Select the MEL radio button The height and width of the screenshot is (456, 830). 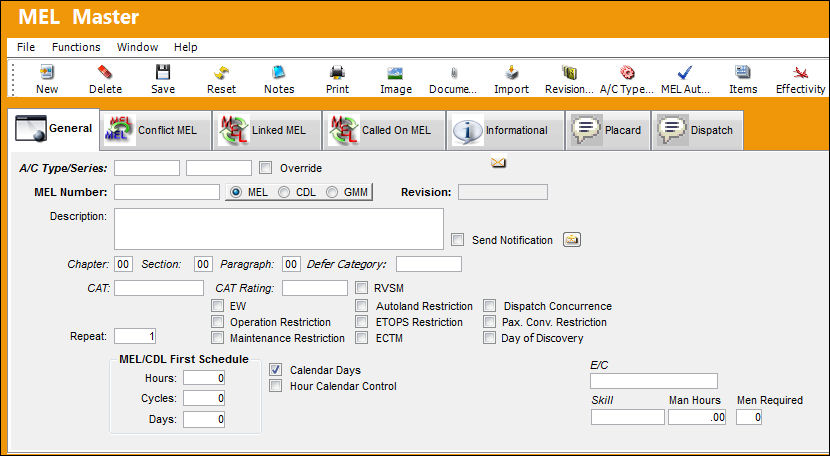click(x=236, y=192)
